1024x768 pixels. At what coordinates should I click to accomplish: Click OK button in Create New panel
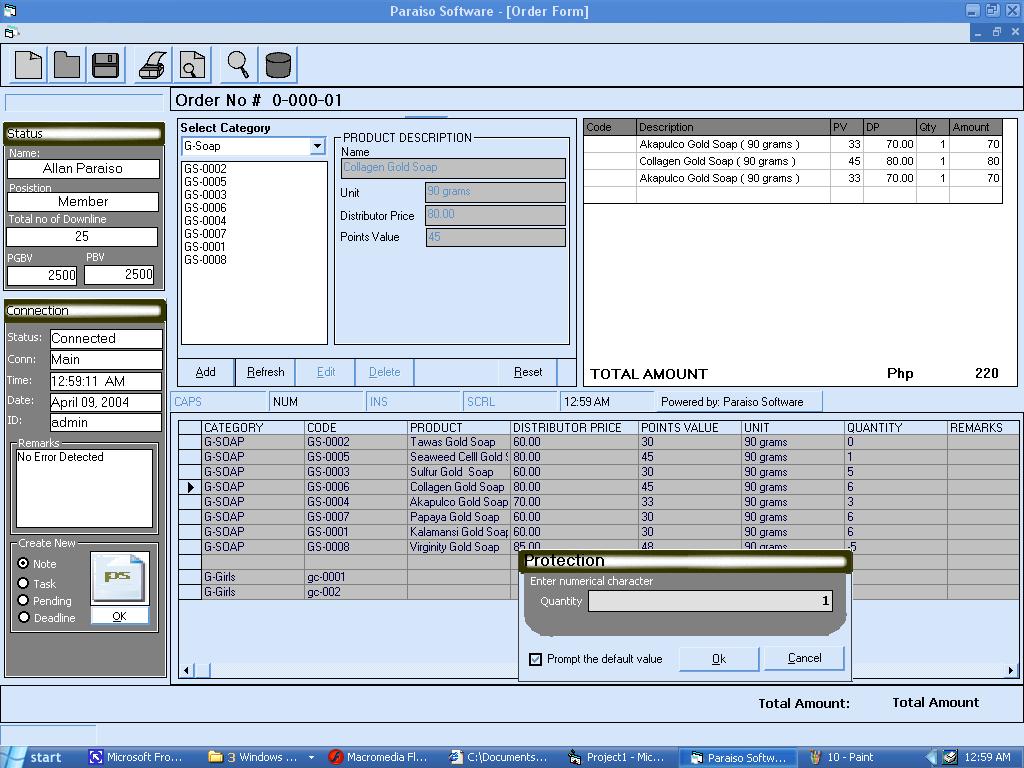point(120,616)
